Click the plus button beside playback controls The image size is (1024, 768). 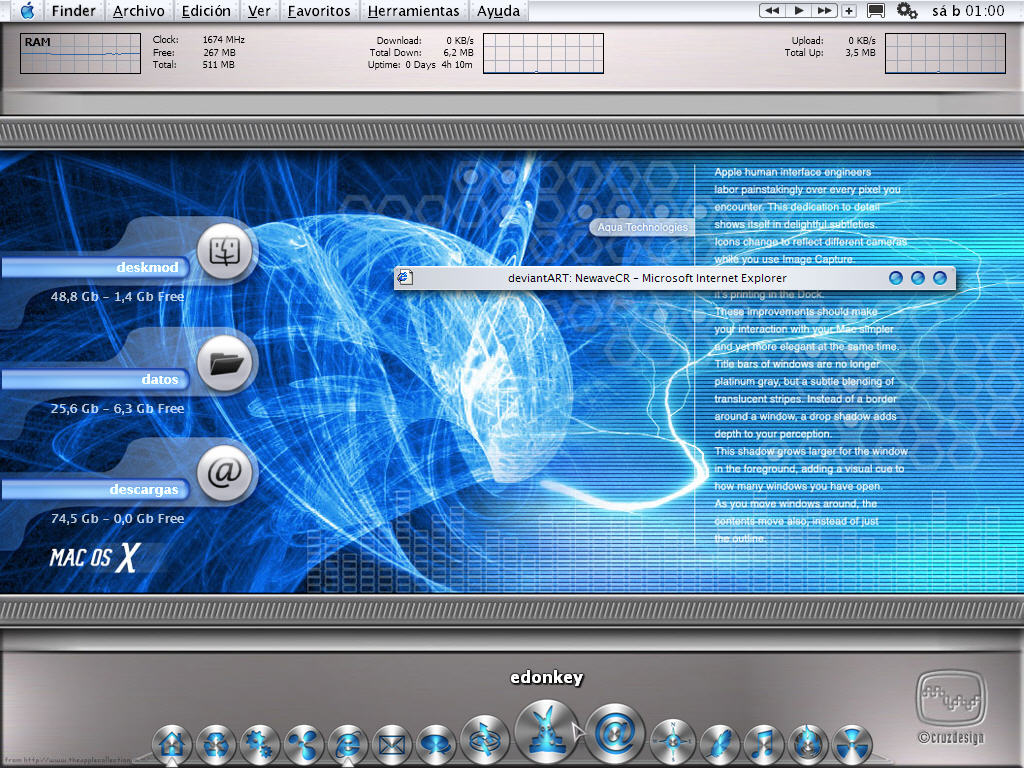click(x=849, y=10)
